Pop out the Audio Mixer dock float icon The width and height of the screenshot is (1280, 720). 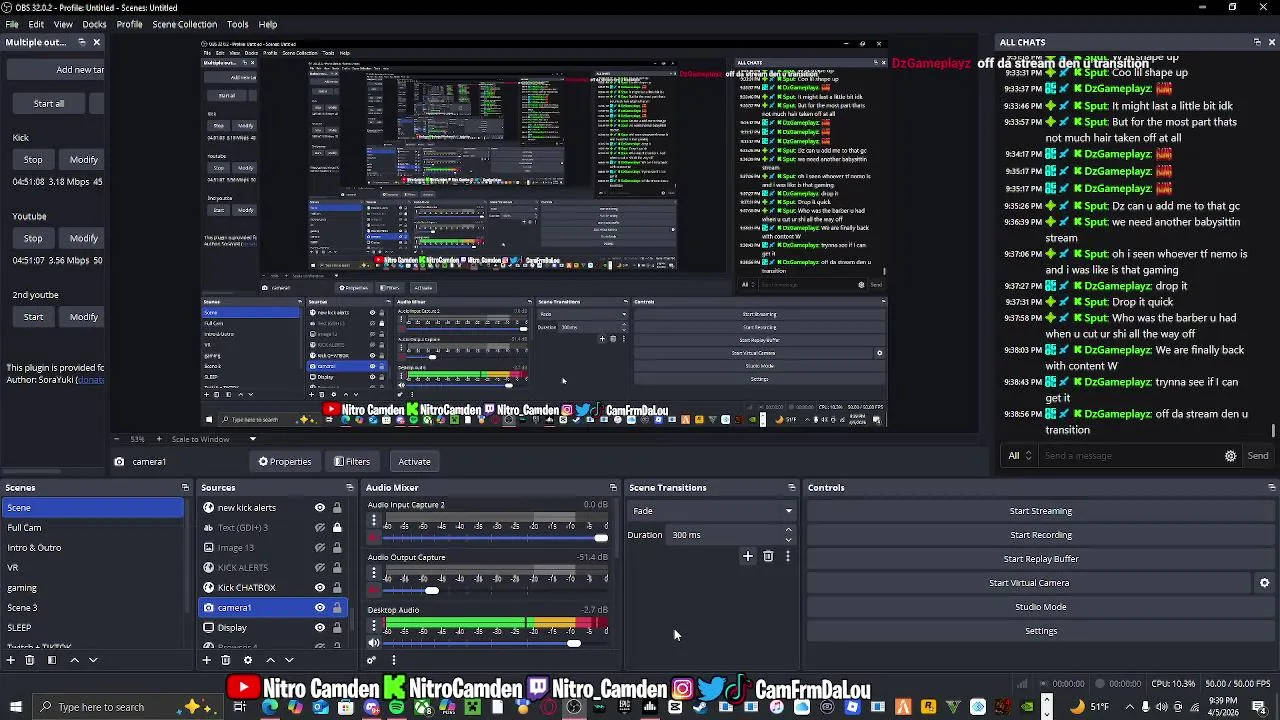coord(613,488)
